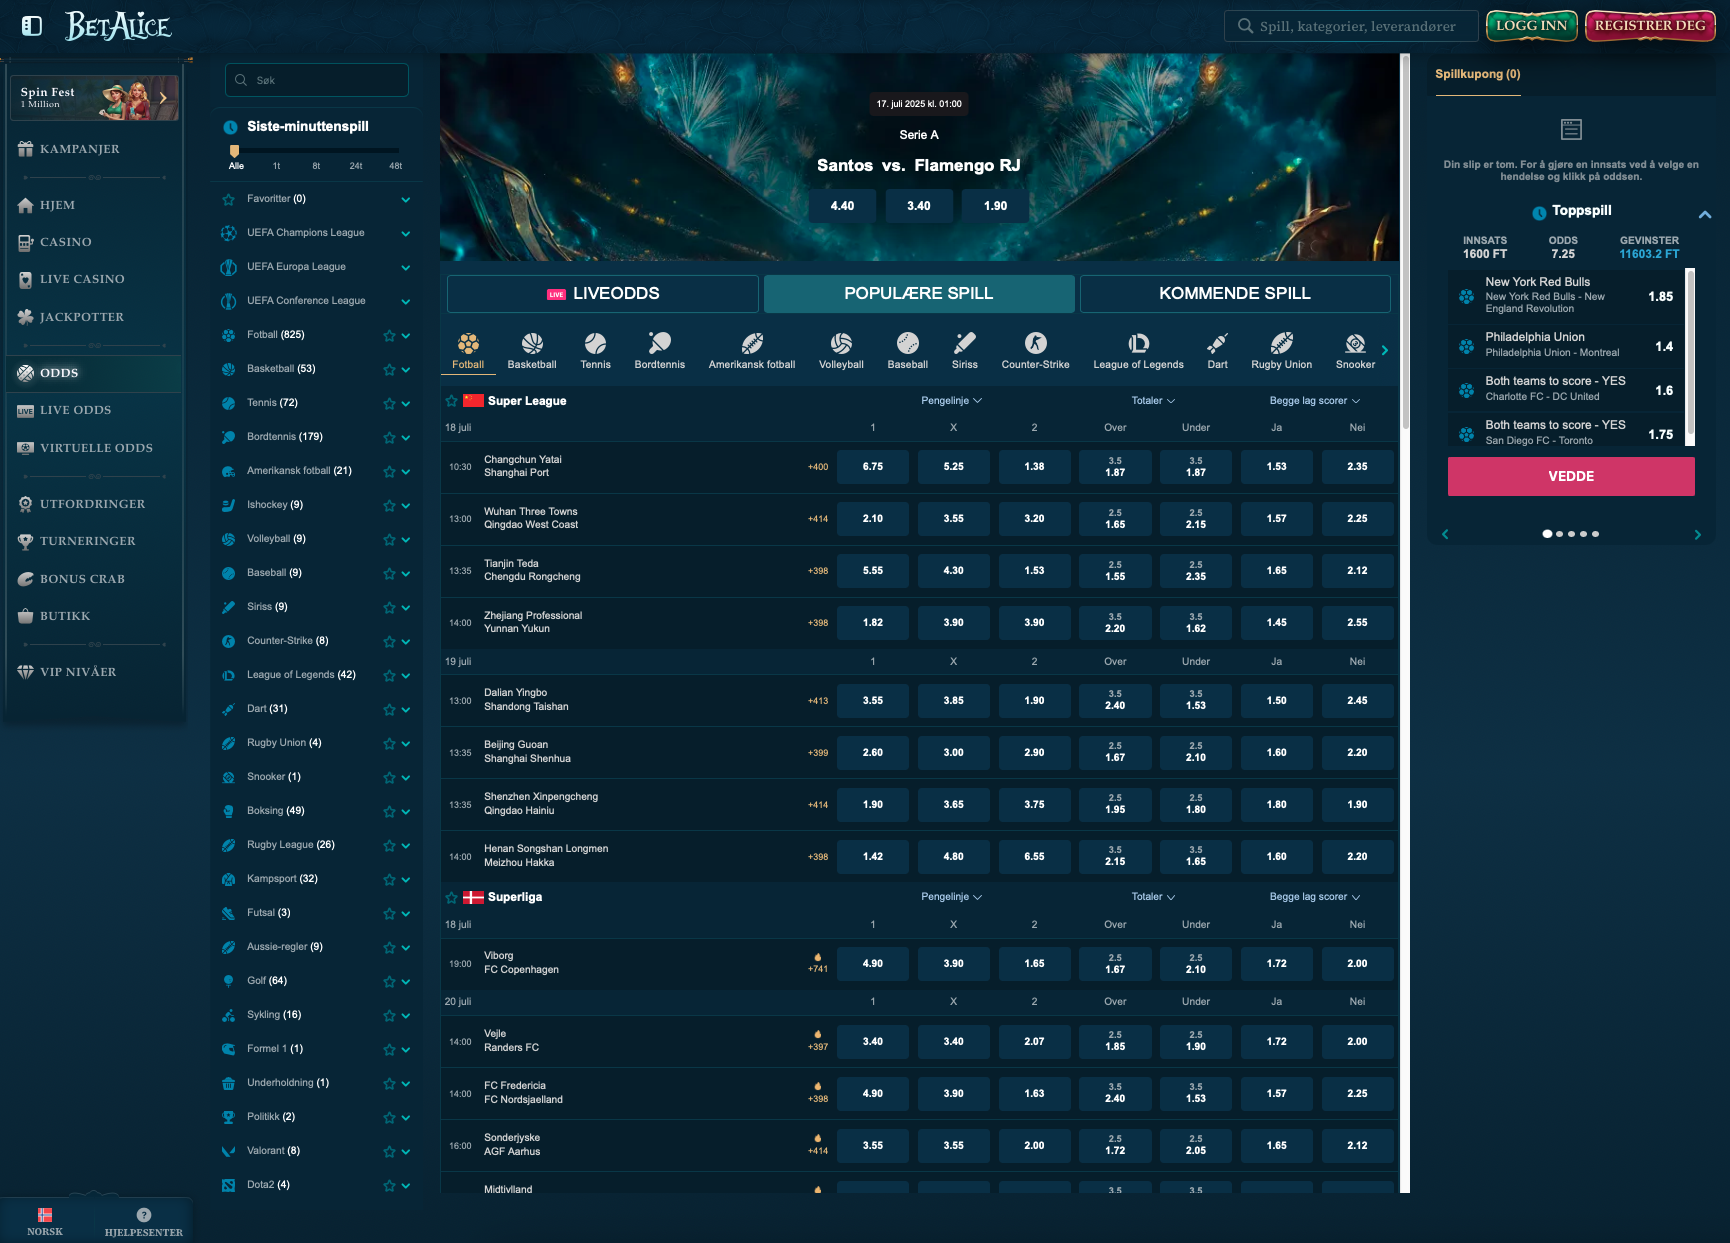Open Super League Begge lag scorer dropdown
Screen dimensions: 1730x1243
click(x=1315, y=401)
